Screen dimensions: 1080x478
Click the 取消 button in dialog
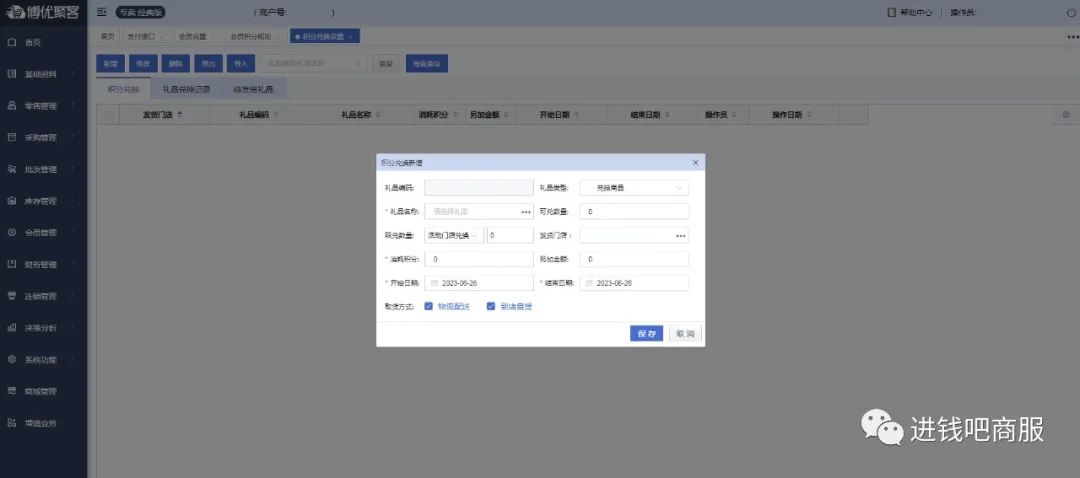click(x=685, y=333)
